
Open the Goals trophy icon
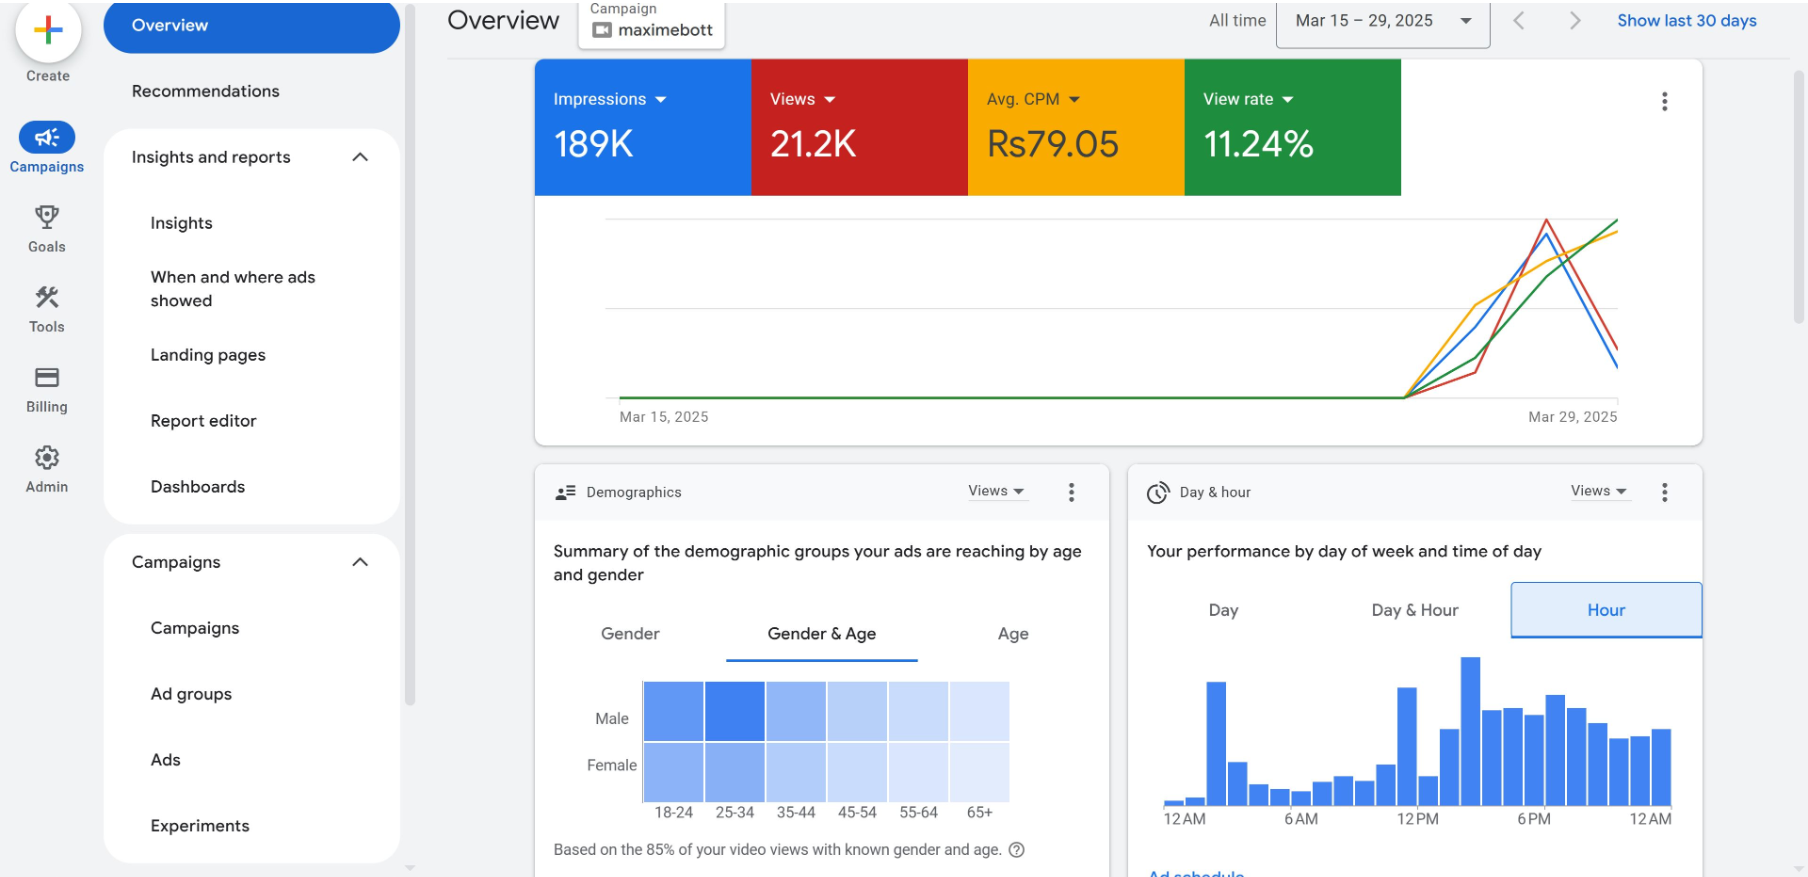47,217
